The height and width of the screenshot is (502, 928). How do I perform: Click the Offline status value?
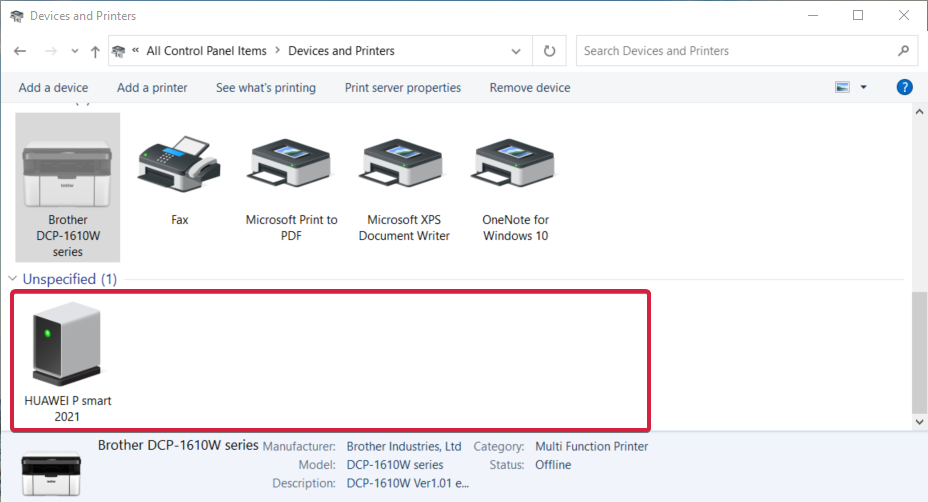(553, 465)
